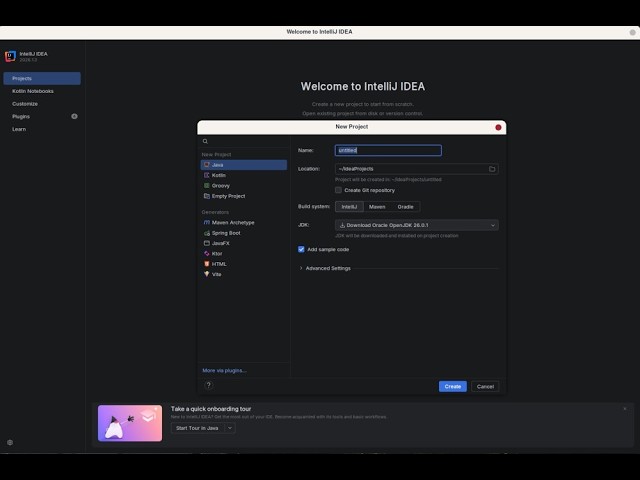
Task: Click the Kotlin list label
Action: (219, 175)
